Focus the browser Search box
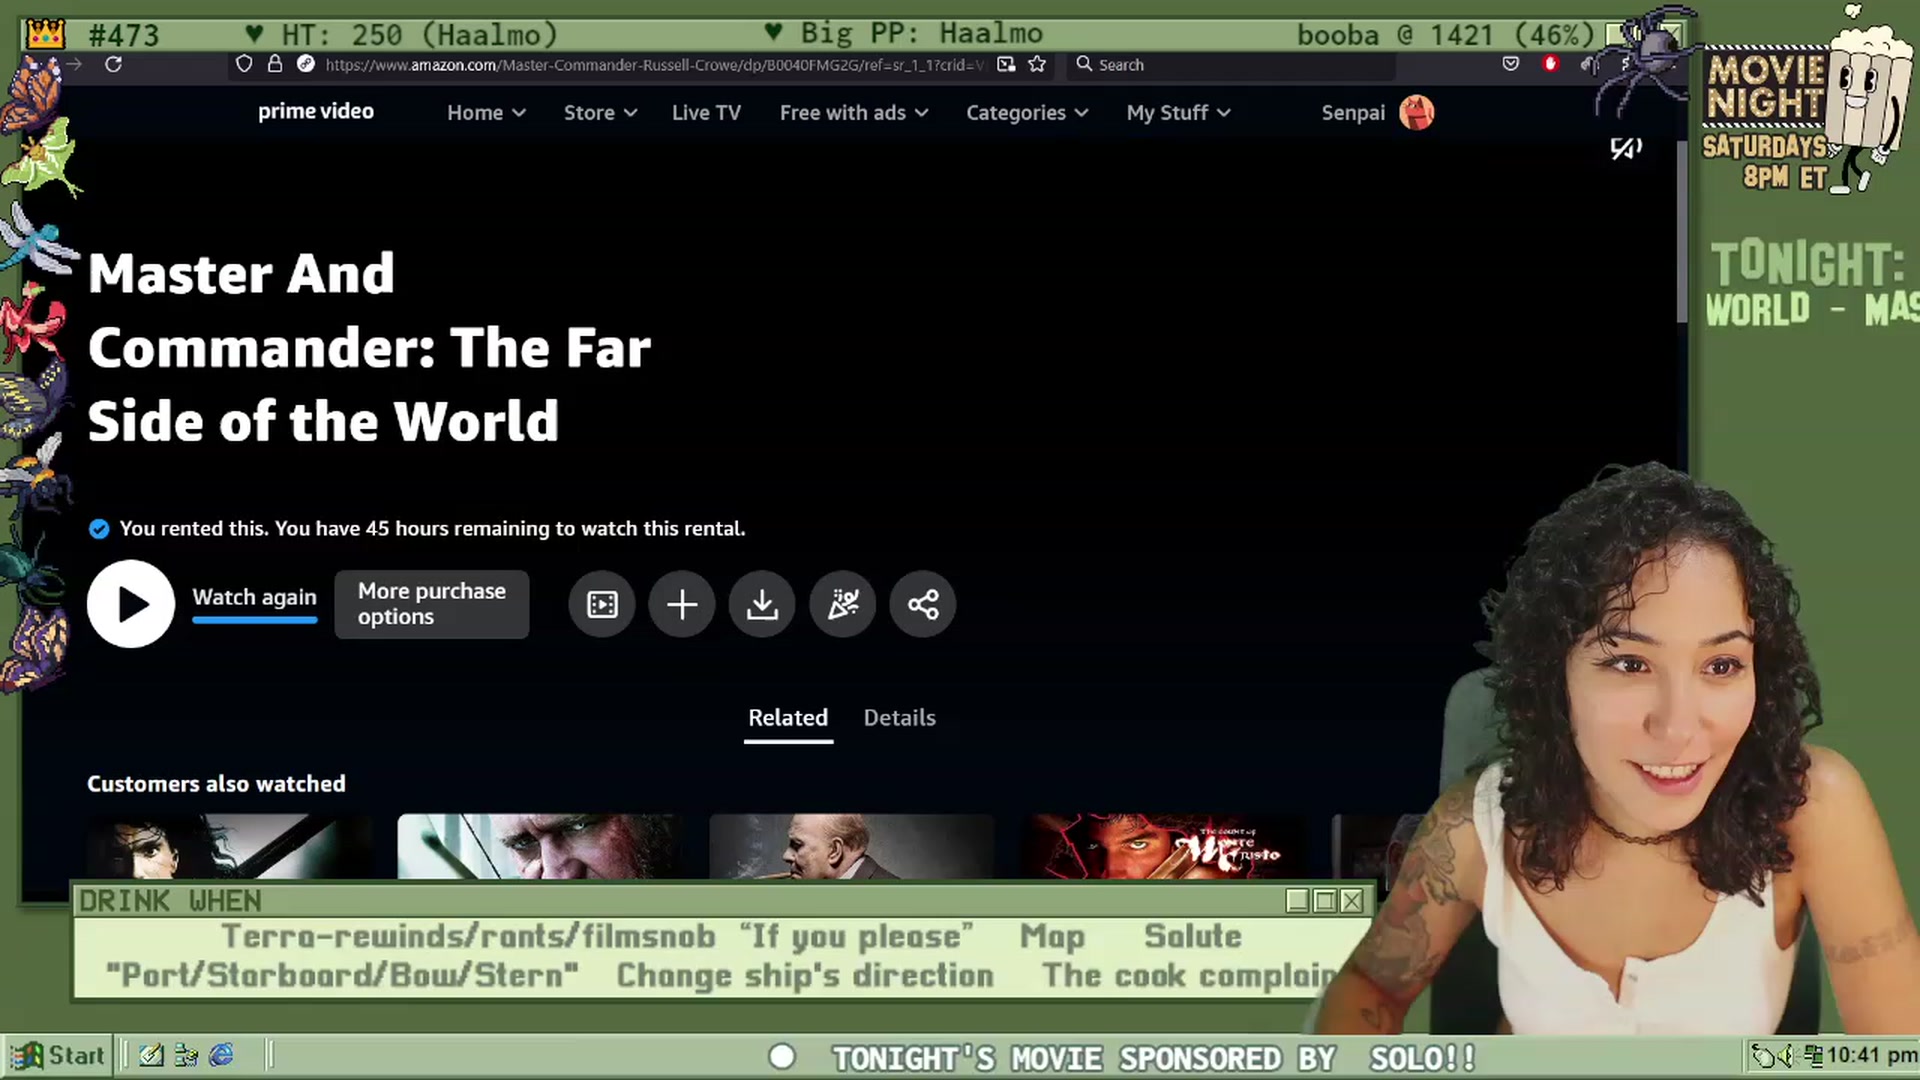Screen dimensions: 1920x1080 [x=1230, y=65]
